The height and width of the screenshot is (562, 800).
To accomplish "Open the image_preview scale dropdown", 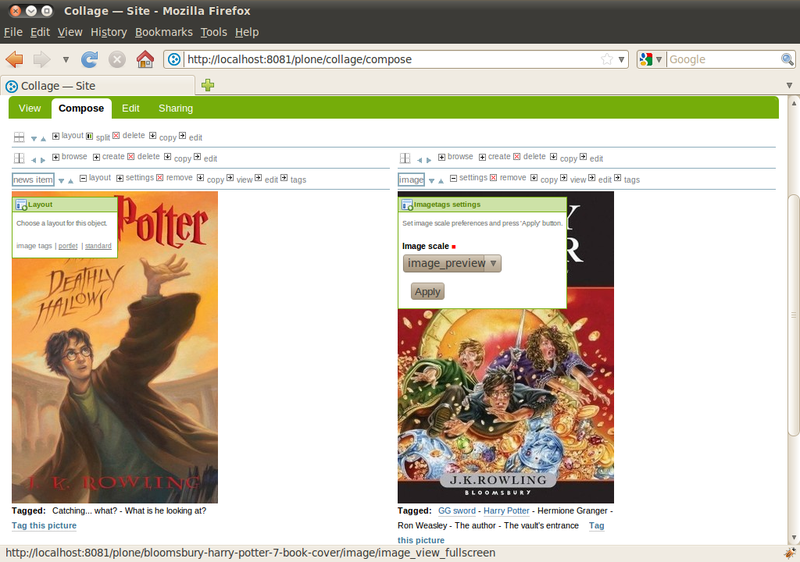I will [x=452, y=264].
